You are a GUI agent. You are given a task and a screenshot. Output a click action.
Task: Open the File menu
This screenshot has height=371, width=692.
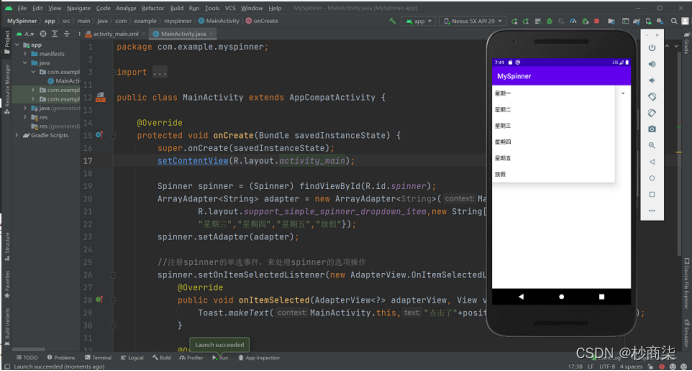pyautogui.click(x=22, y=8)
